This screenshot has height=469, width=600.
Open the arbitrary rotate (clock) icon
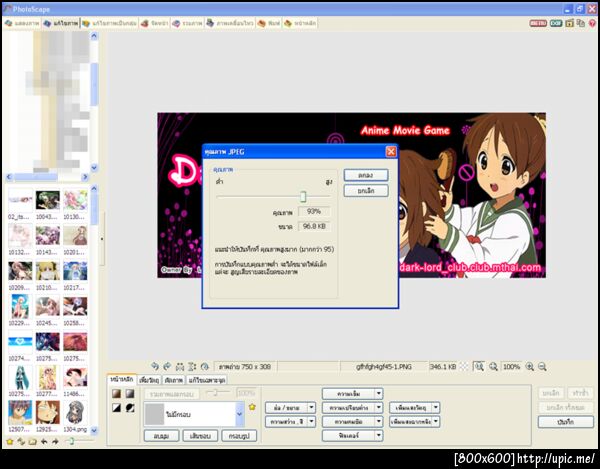click(205, 366)
